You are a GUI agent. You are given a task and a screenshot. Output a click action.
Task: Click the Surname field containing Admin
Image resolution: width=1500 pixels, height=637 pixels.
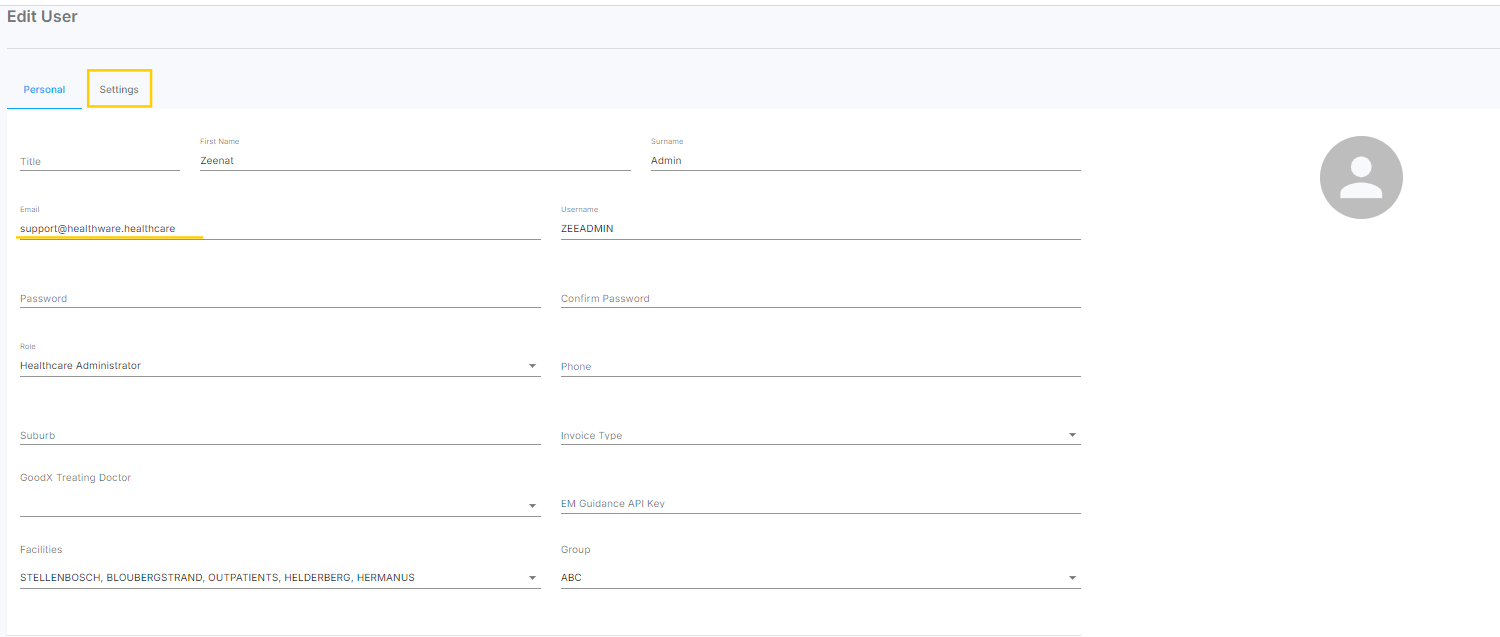point(864,160)
